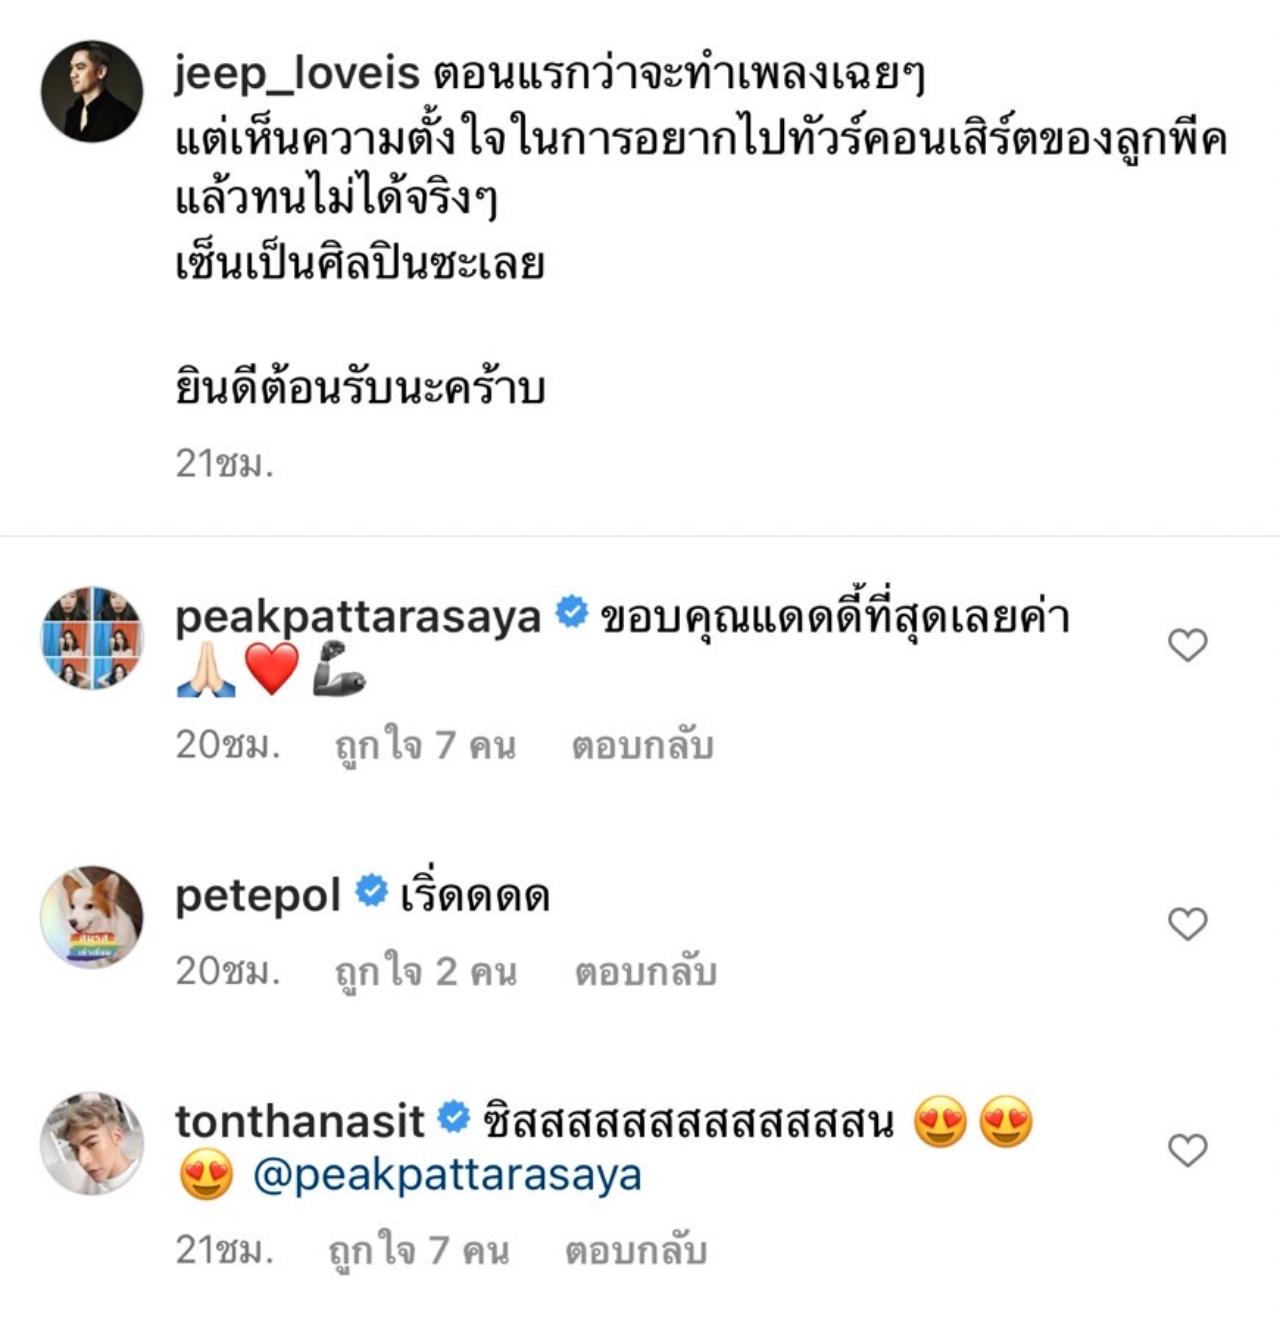
Task: View petepol's corgi profile picture
Action: tap(91, 917)
